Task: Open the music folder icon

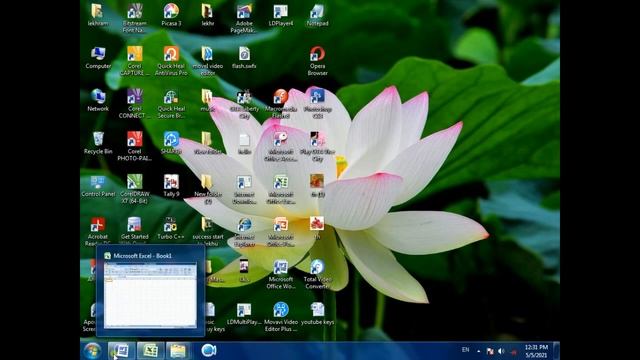Action: (x=207, y=100)
